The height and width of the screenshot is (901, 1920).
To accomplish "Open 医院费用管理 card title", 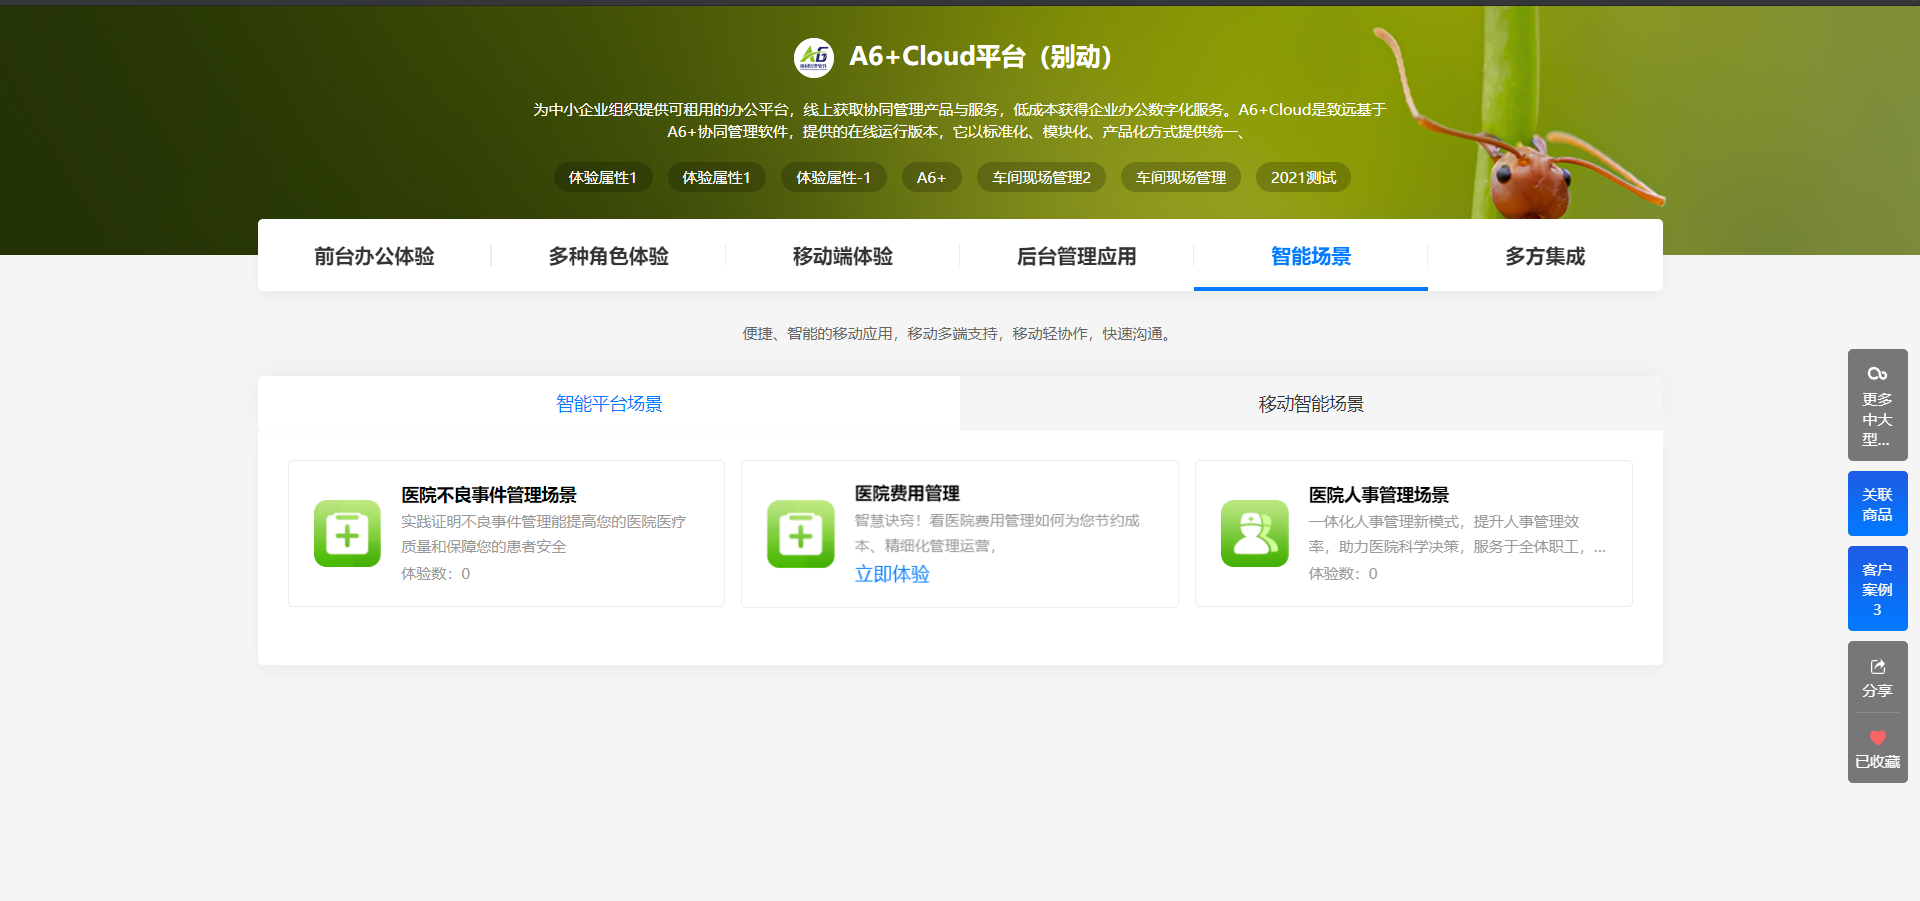I will pyautogui.click(x=907, y=493).
